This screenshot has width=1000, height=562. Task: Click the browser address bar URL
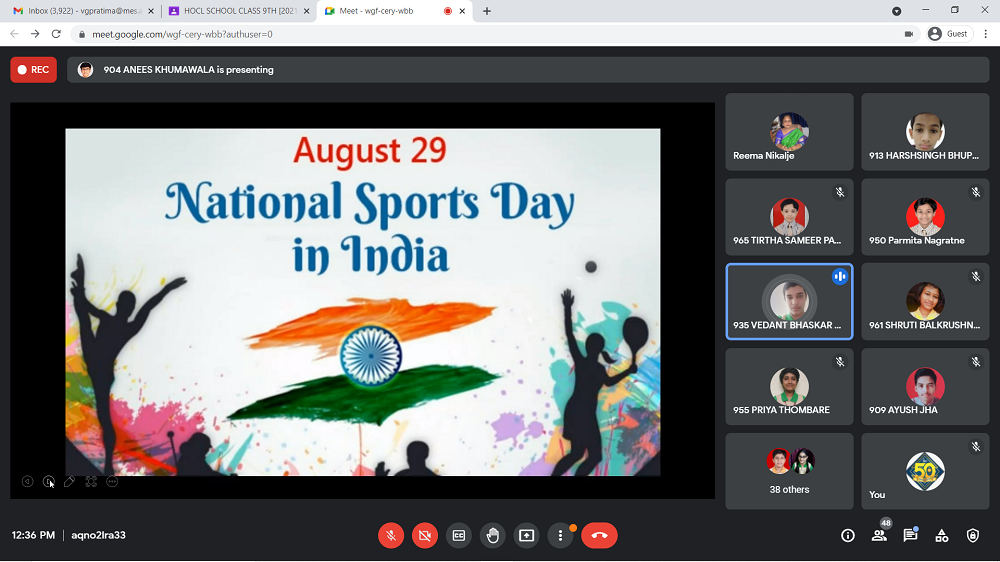click(400, 34)
